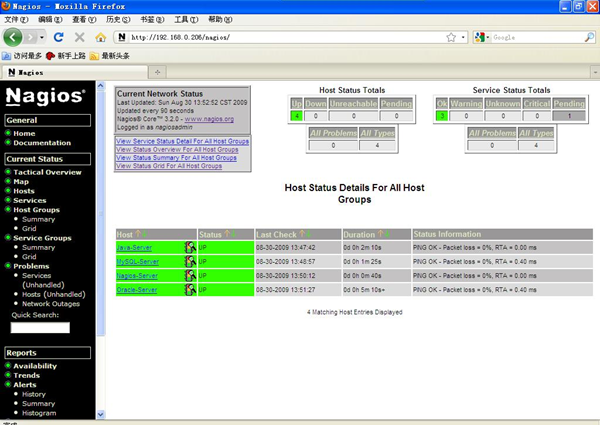
Task: Click the Service Status Totals Critical header
Action: [537, 103]
